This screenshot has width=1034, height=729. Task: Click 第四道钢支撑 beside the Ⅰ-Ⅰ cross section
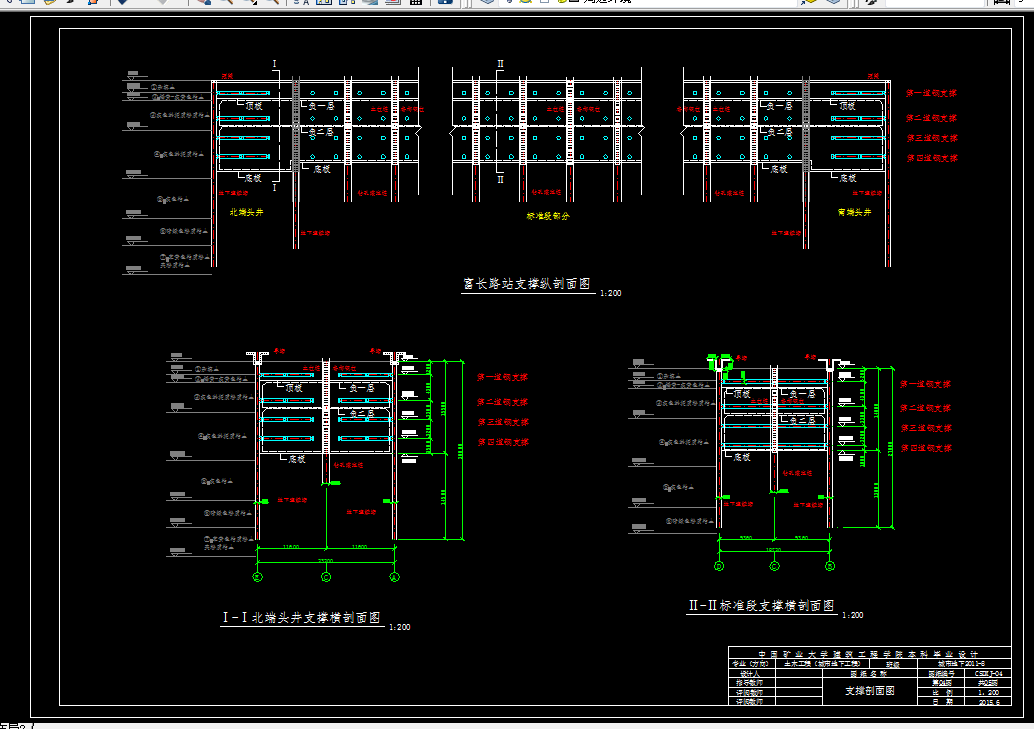pyautogui.click(x=503, y=442)
